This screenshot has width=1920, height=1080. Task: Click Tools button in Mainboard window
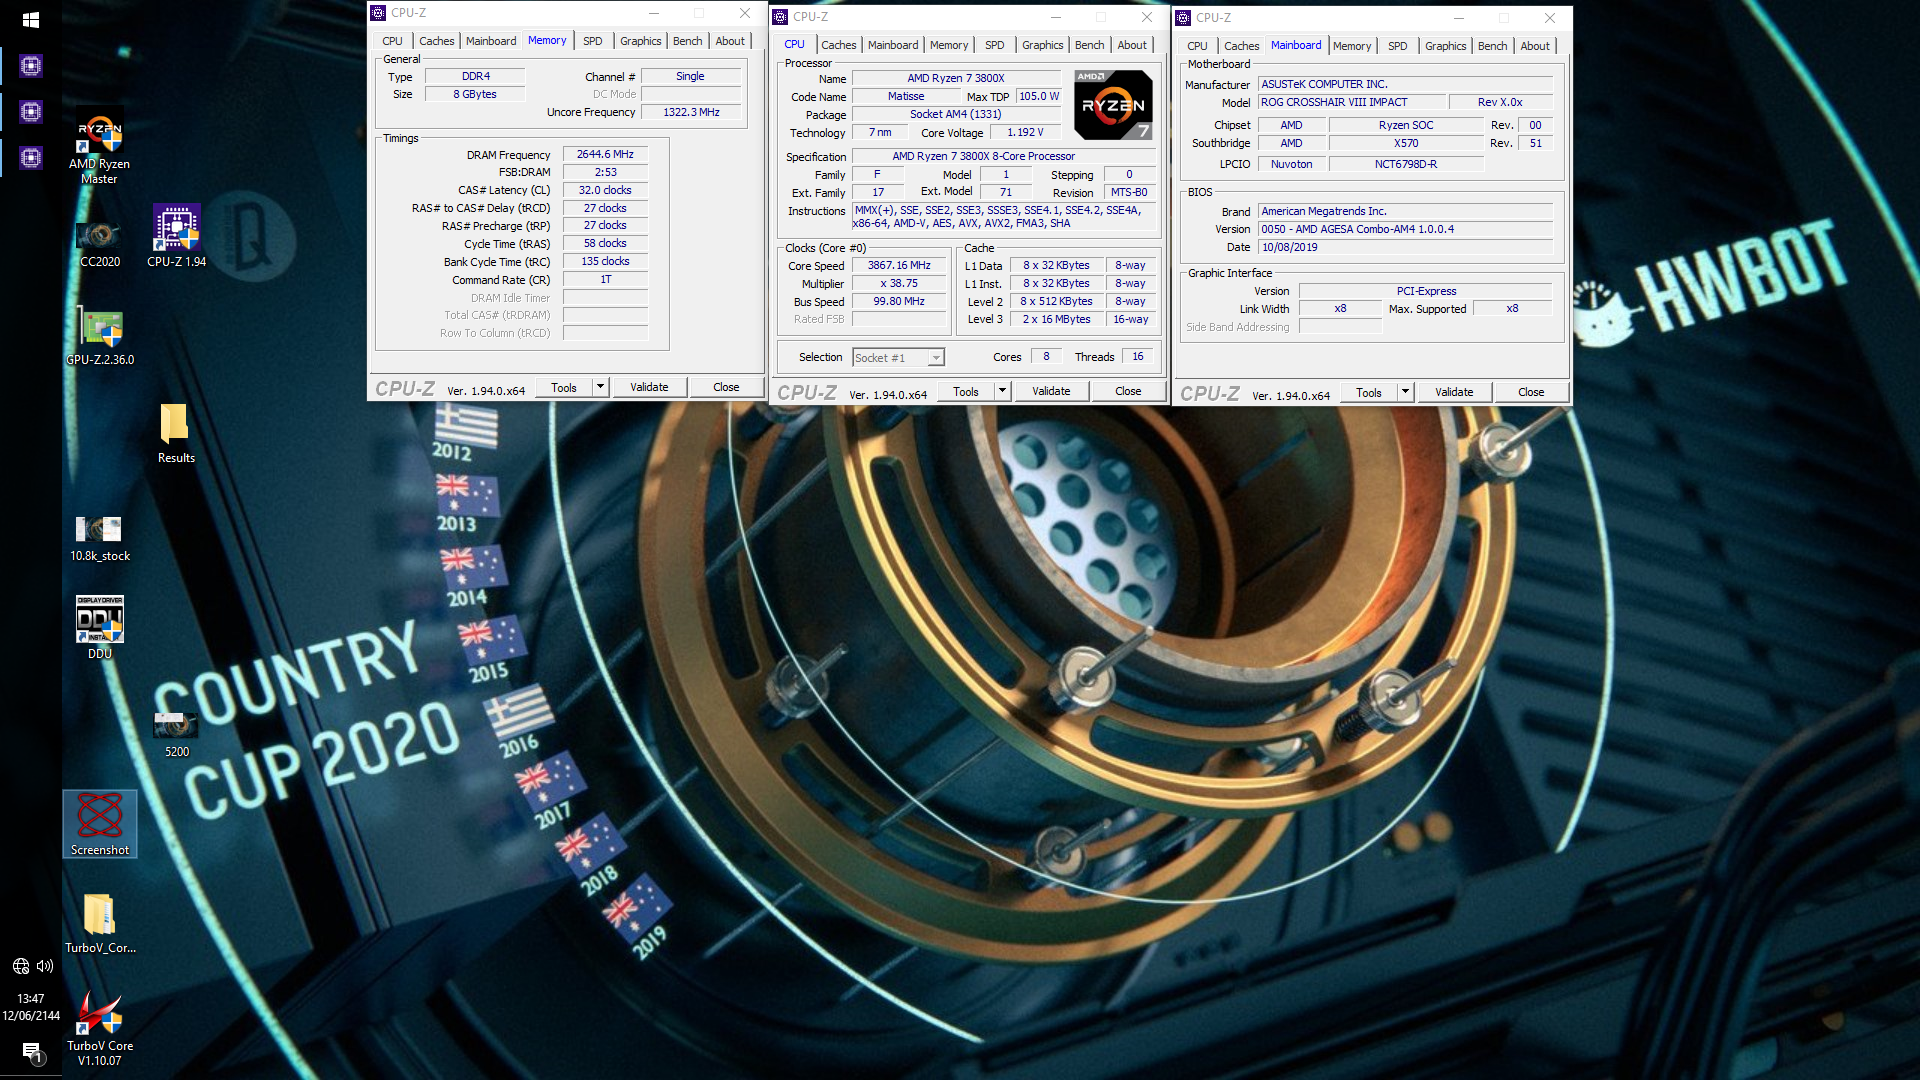(1369, 393)
